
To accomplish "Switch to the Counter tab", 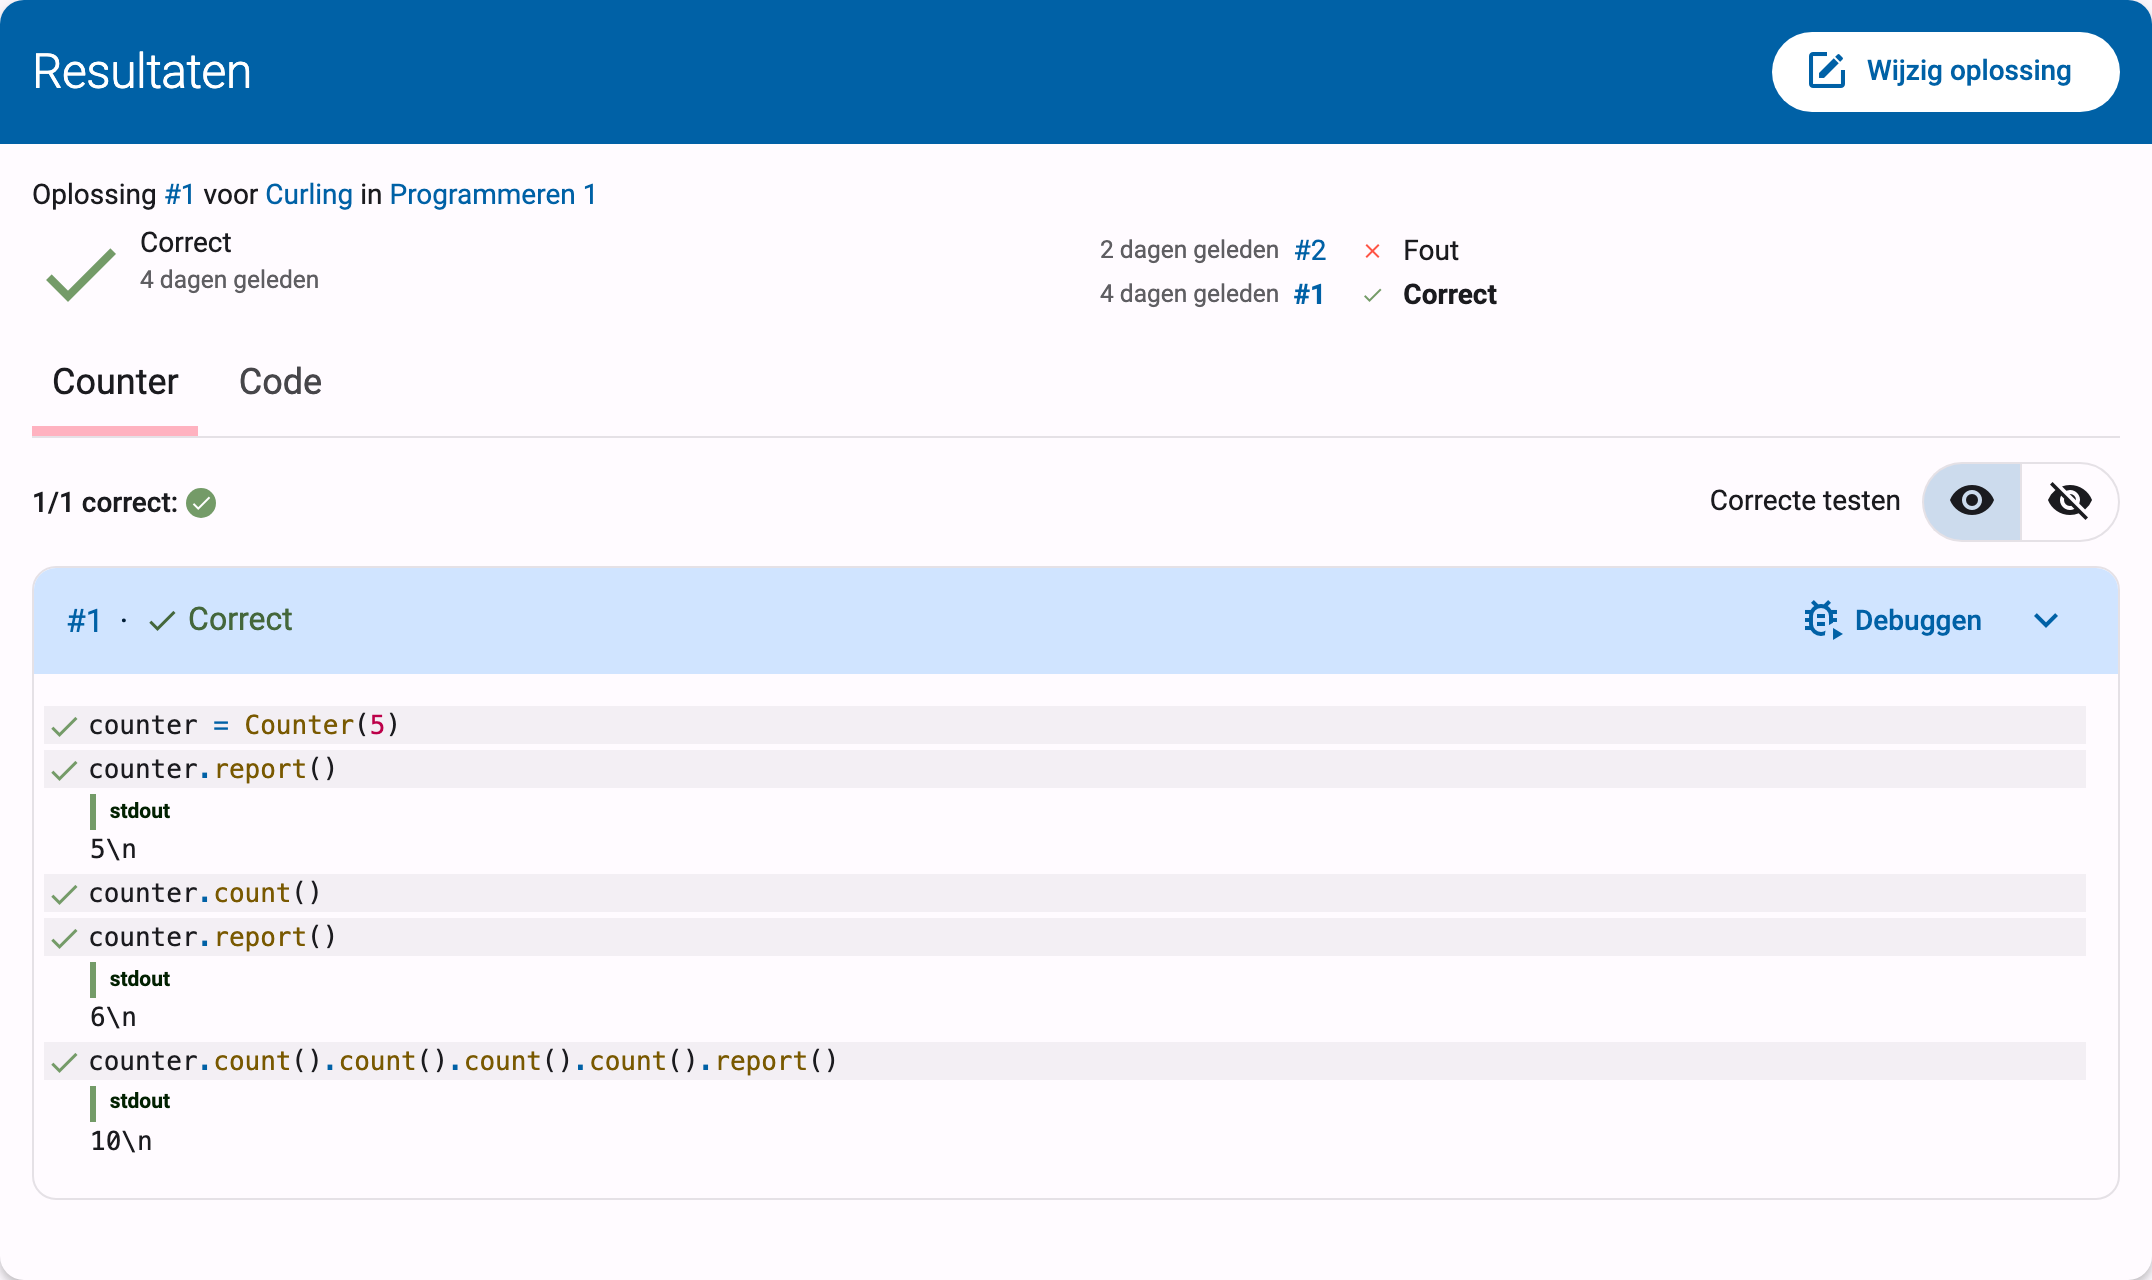I will point(115,382).
